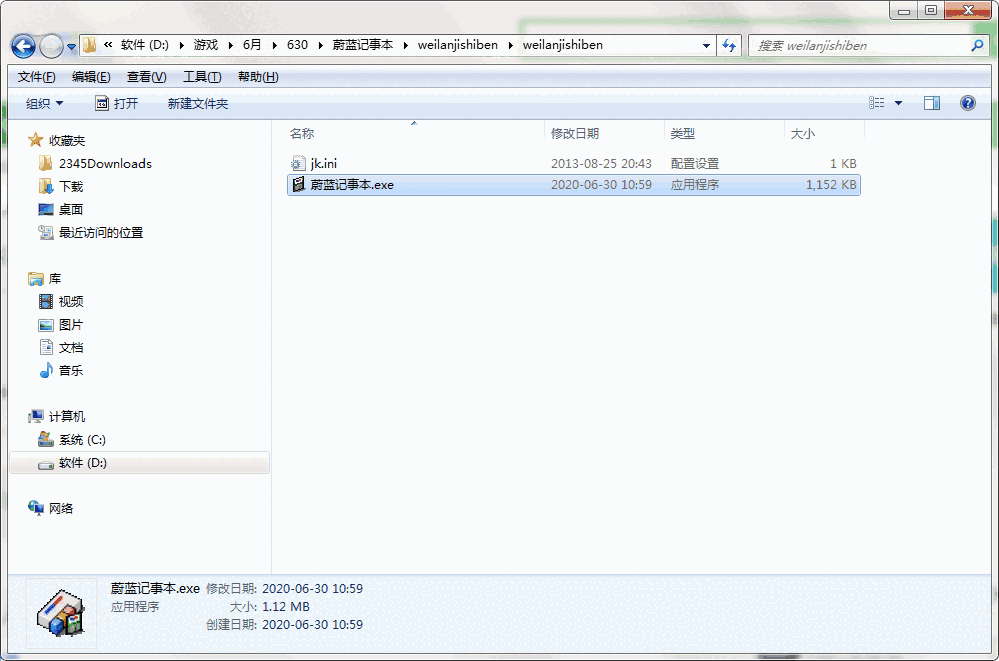
Task: Click the search magnifier icon
Action: point(975,45)
